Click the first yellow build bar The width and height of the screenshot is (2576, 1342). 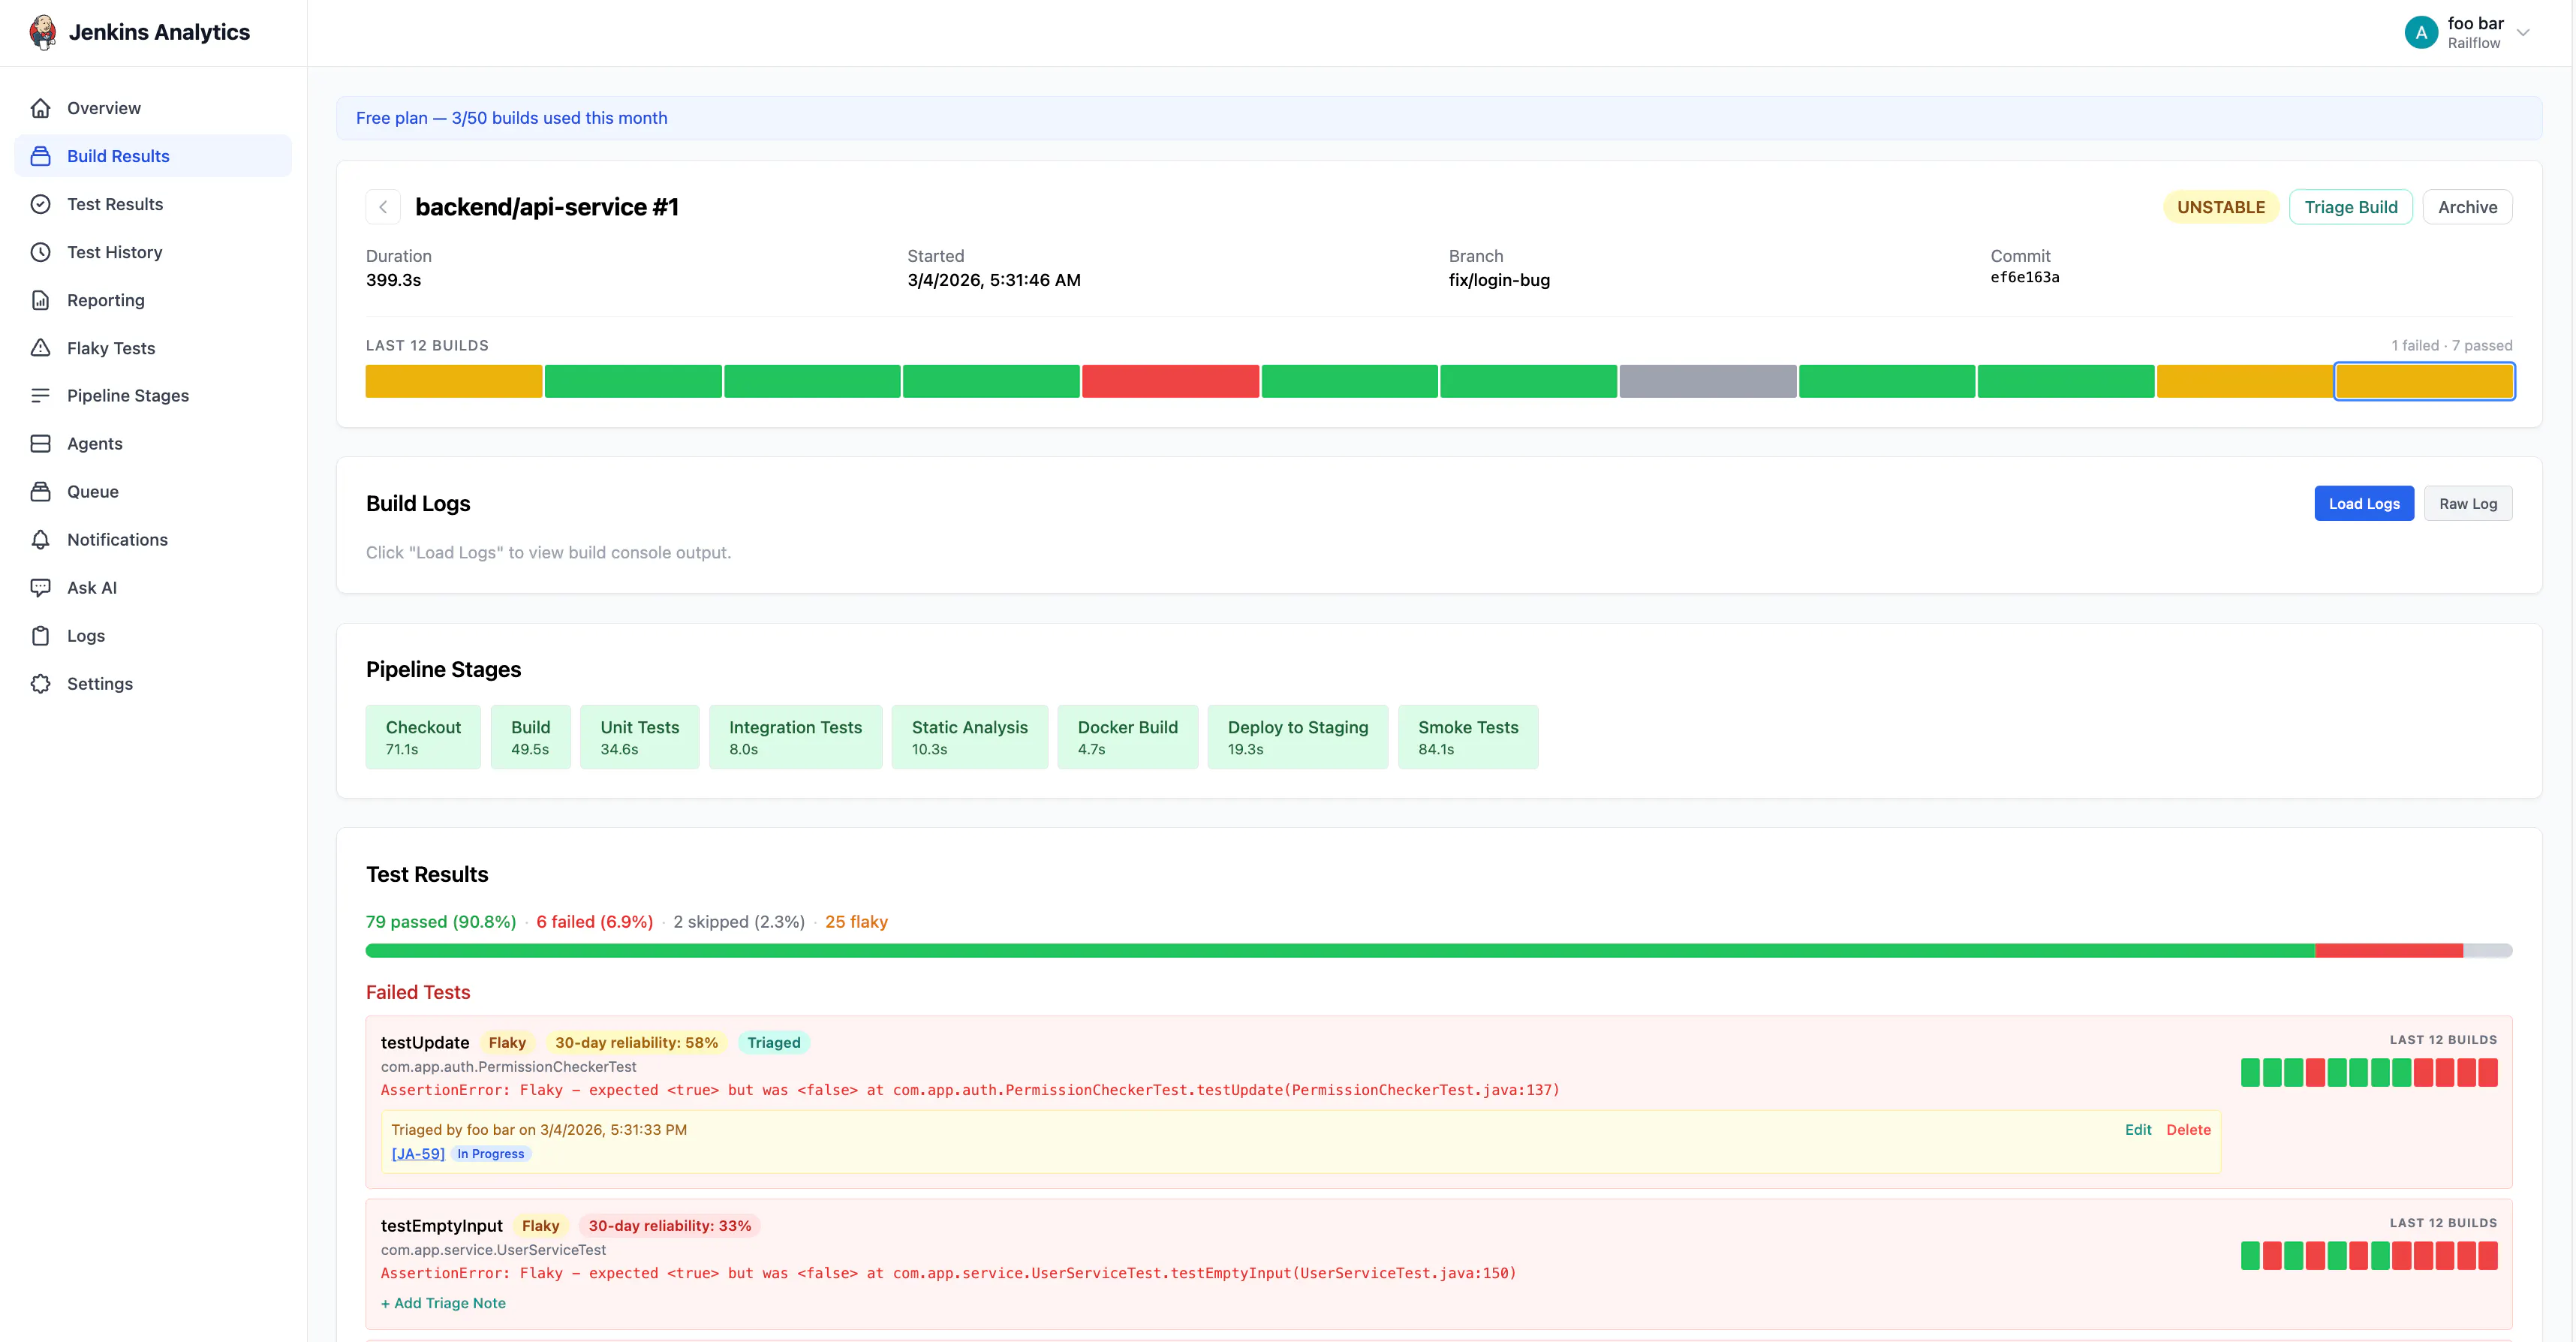click(x=454, y=381)
